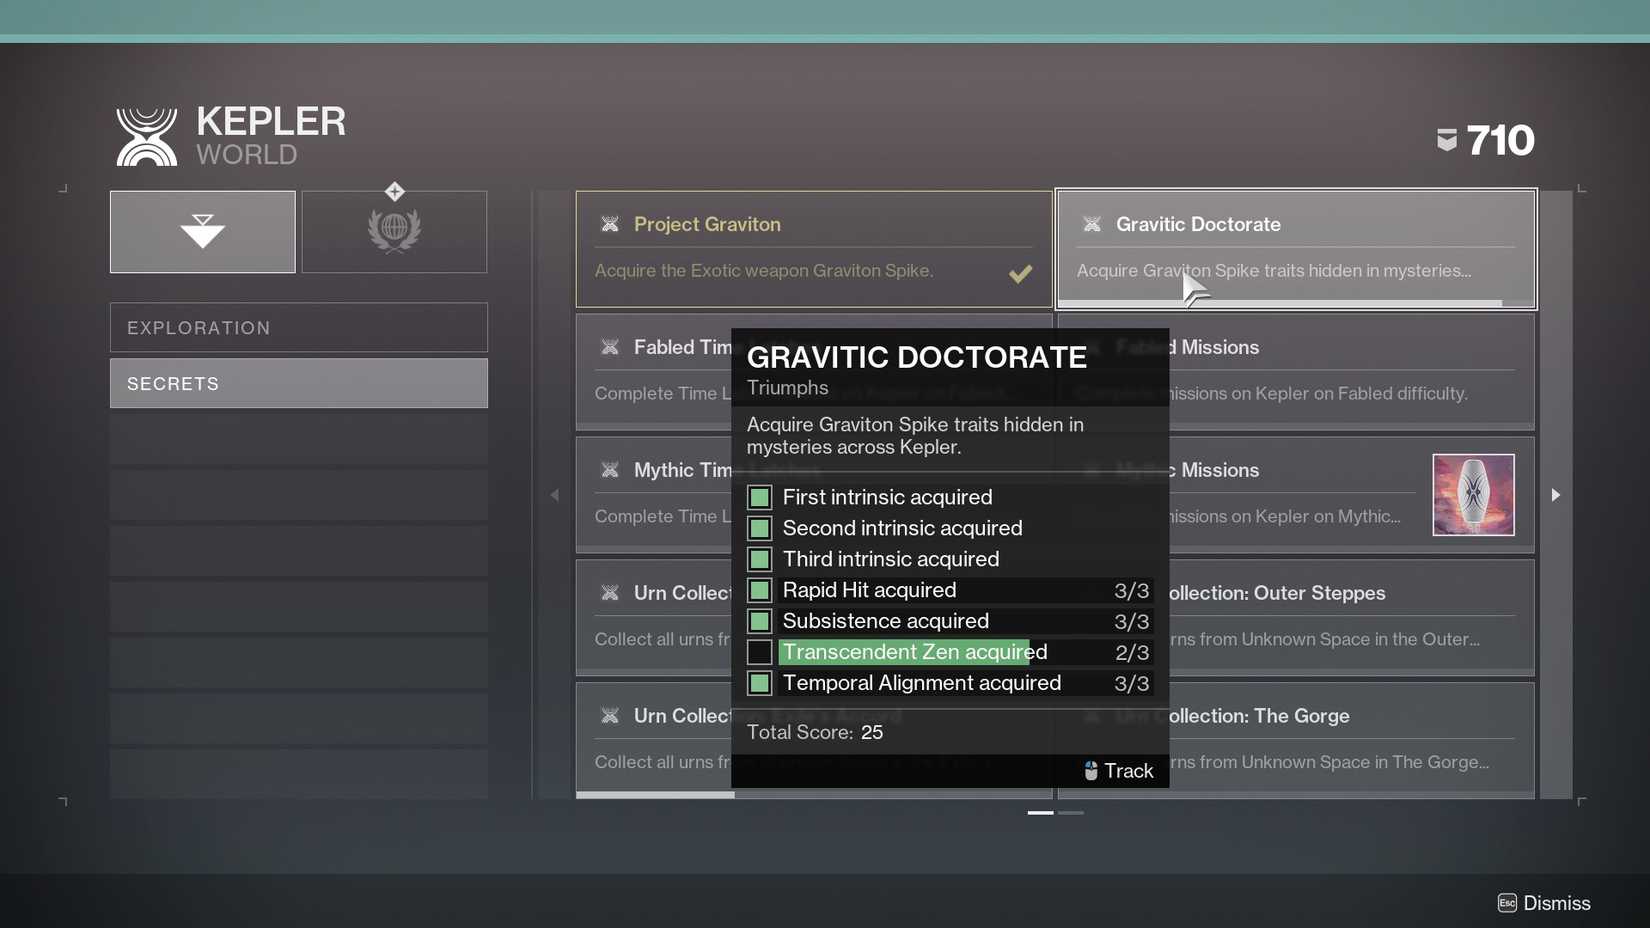
Task: Check the Transcendent Zen acquired checkbox
Action: 760,652
